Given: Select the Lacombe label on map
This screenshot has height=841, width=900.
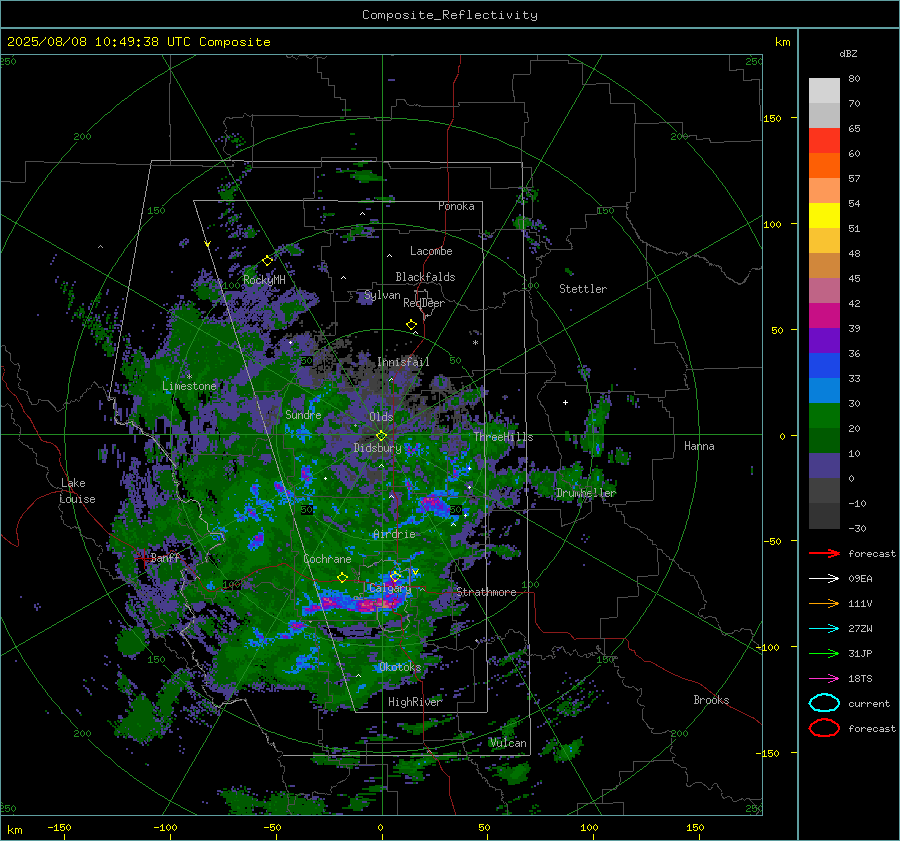Looking at the screenshot, I should [431, 251].
